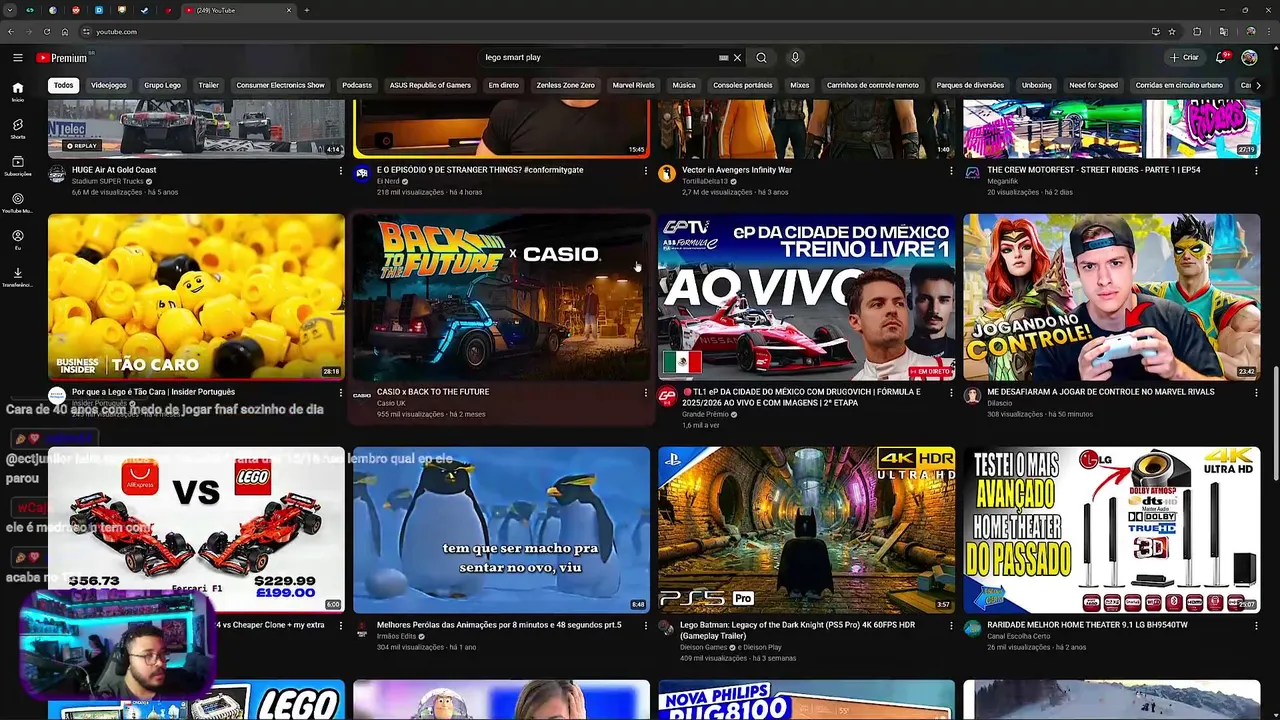Open options for HUGE Air At Gold Coast
Screen dimensions: 1280x720
(x=340, y=170)
